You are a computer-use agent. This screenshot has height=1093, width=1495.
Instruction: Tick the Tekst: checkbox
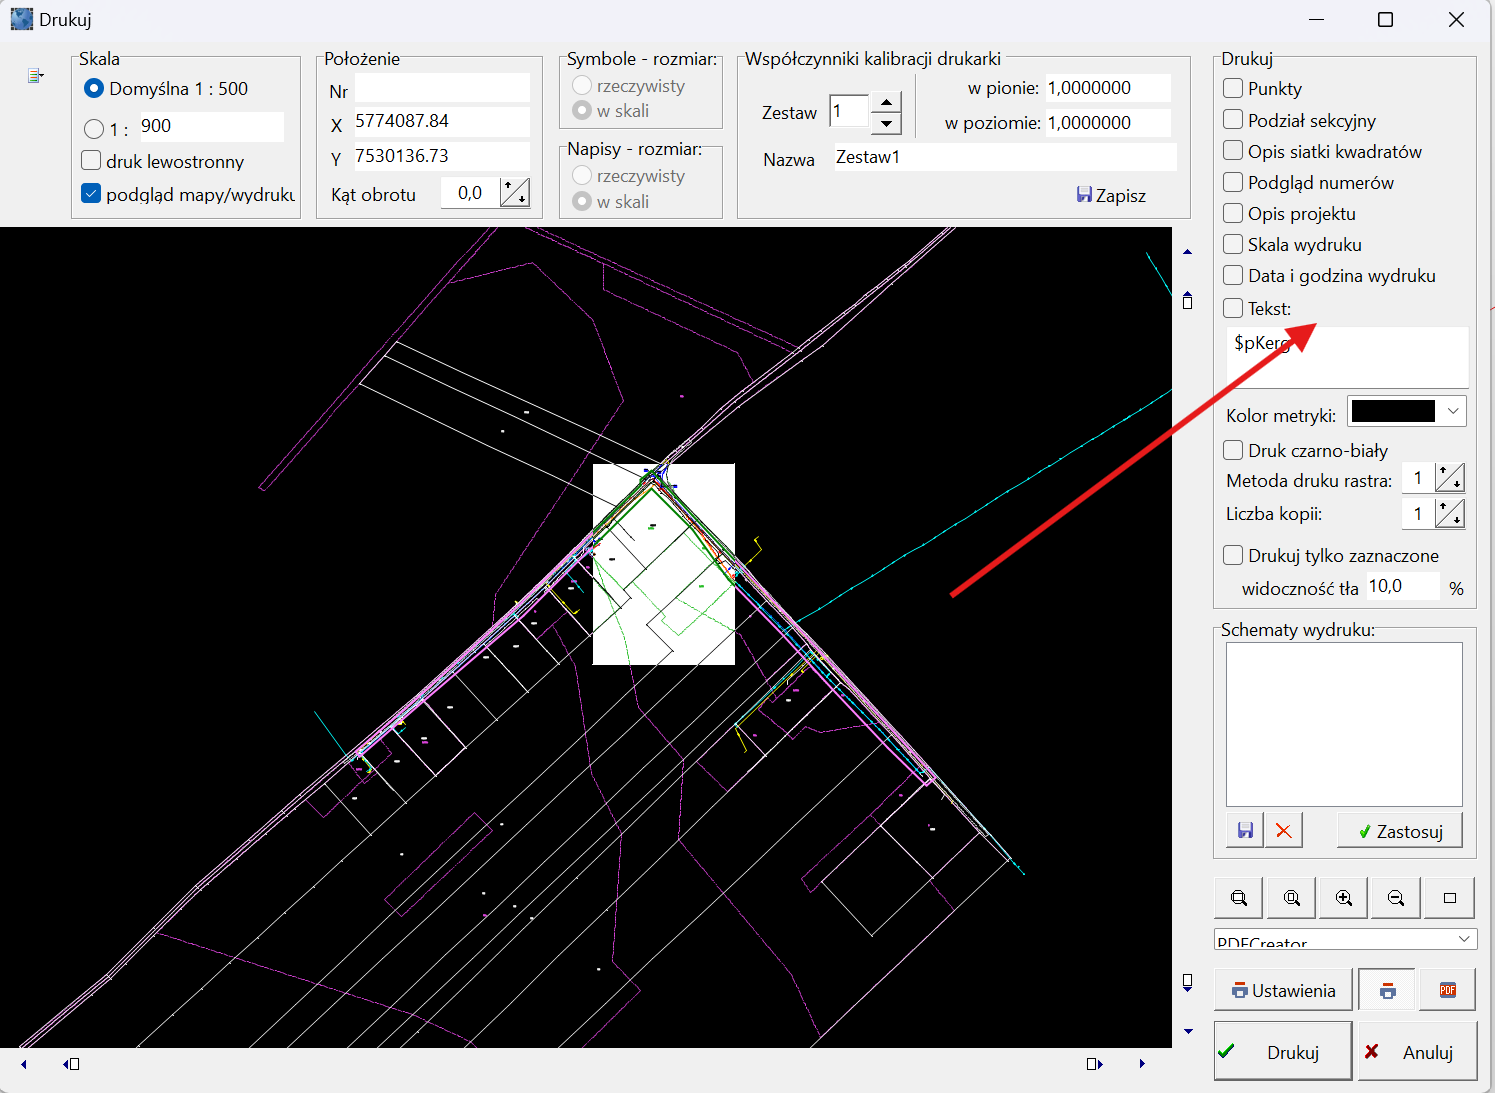click(x=1233, y=308)
